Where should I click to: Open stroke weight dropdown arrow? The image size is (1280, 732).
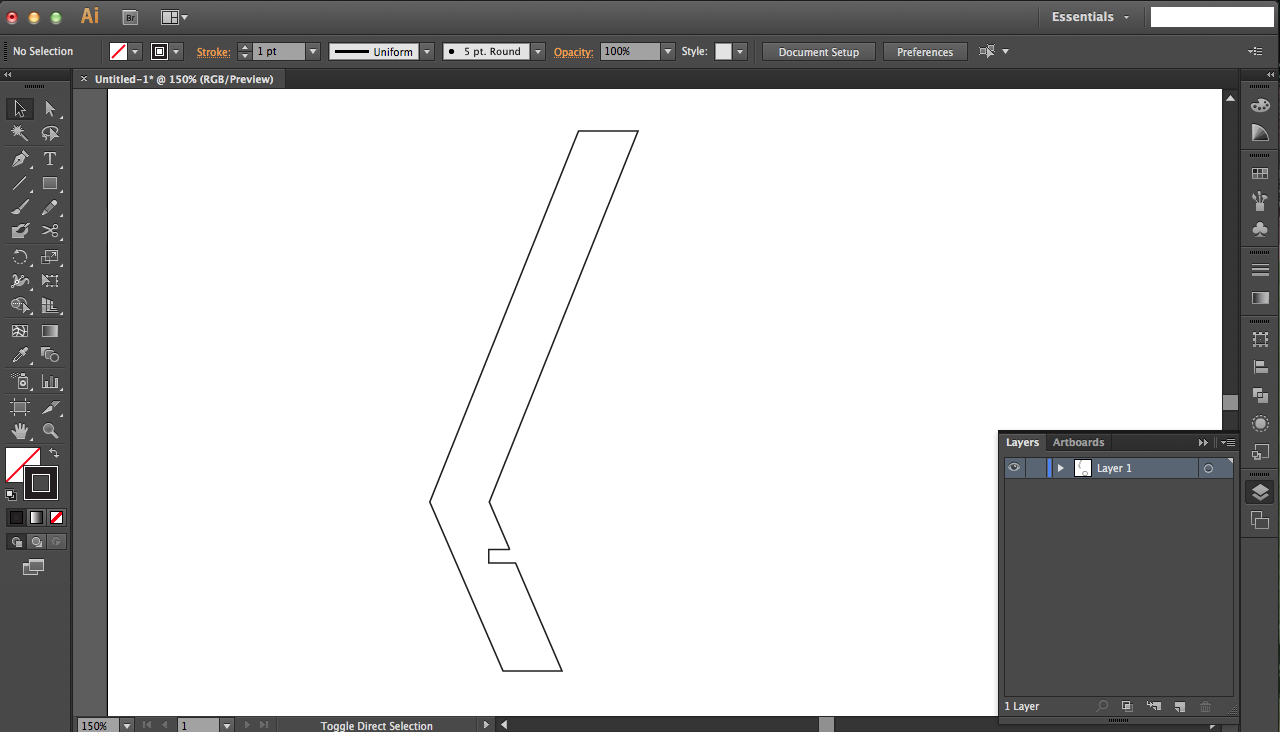point(313,51)
